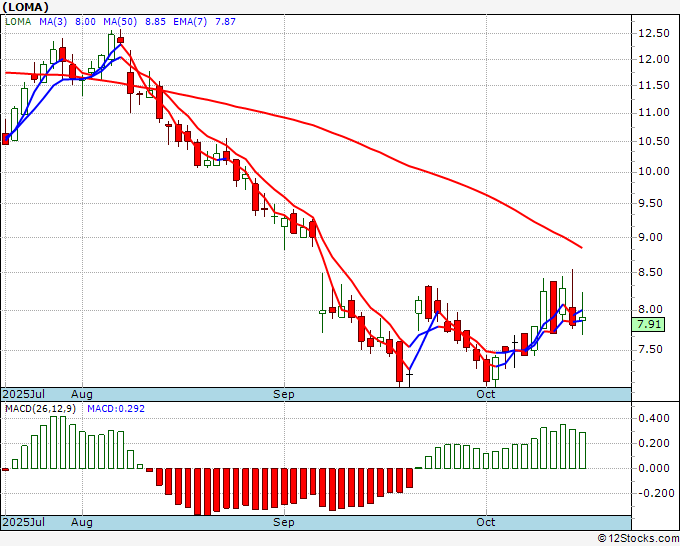The width and height of the screenshot is (680, 546).
Task: Click 2025Jul on price chart date axis
Action: click(x=24, y=394)
